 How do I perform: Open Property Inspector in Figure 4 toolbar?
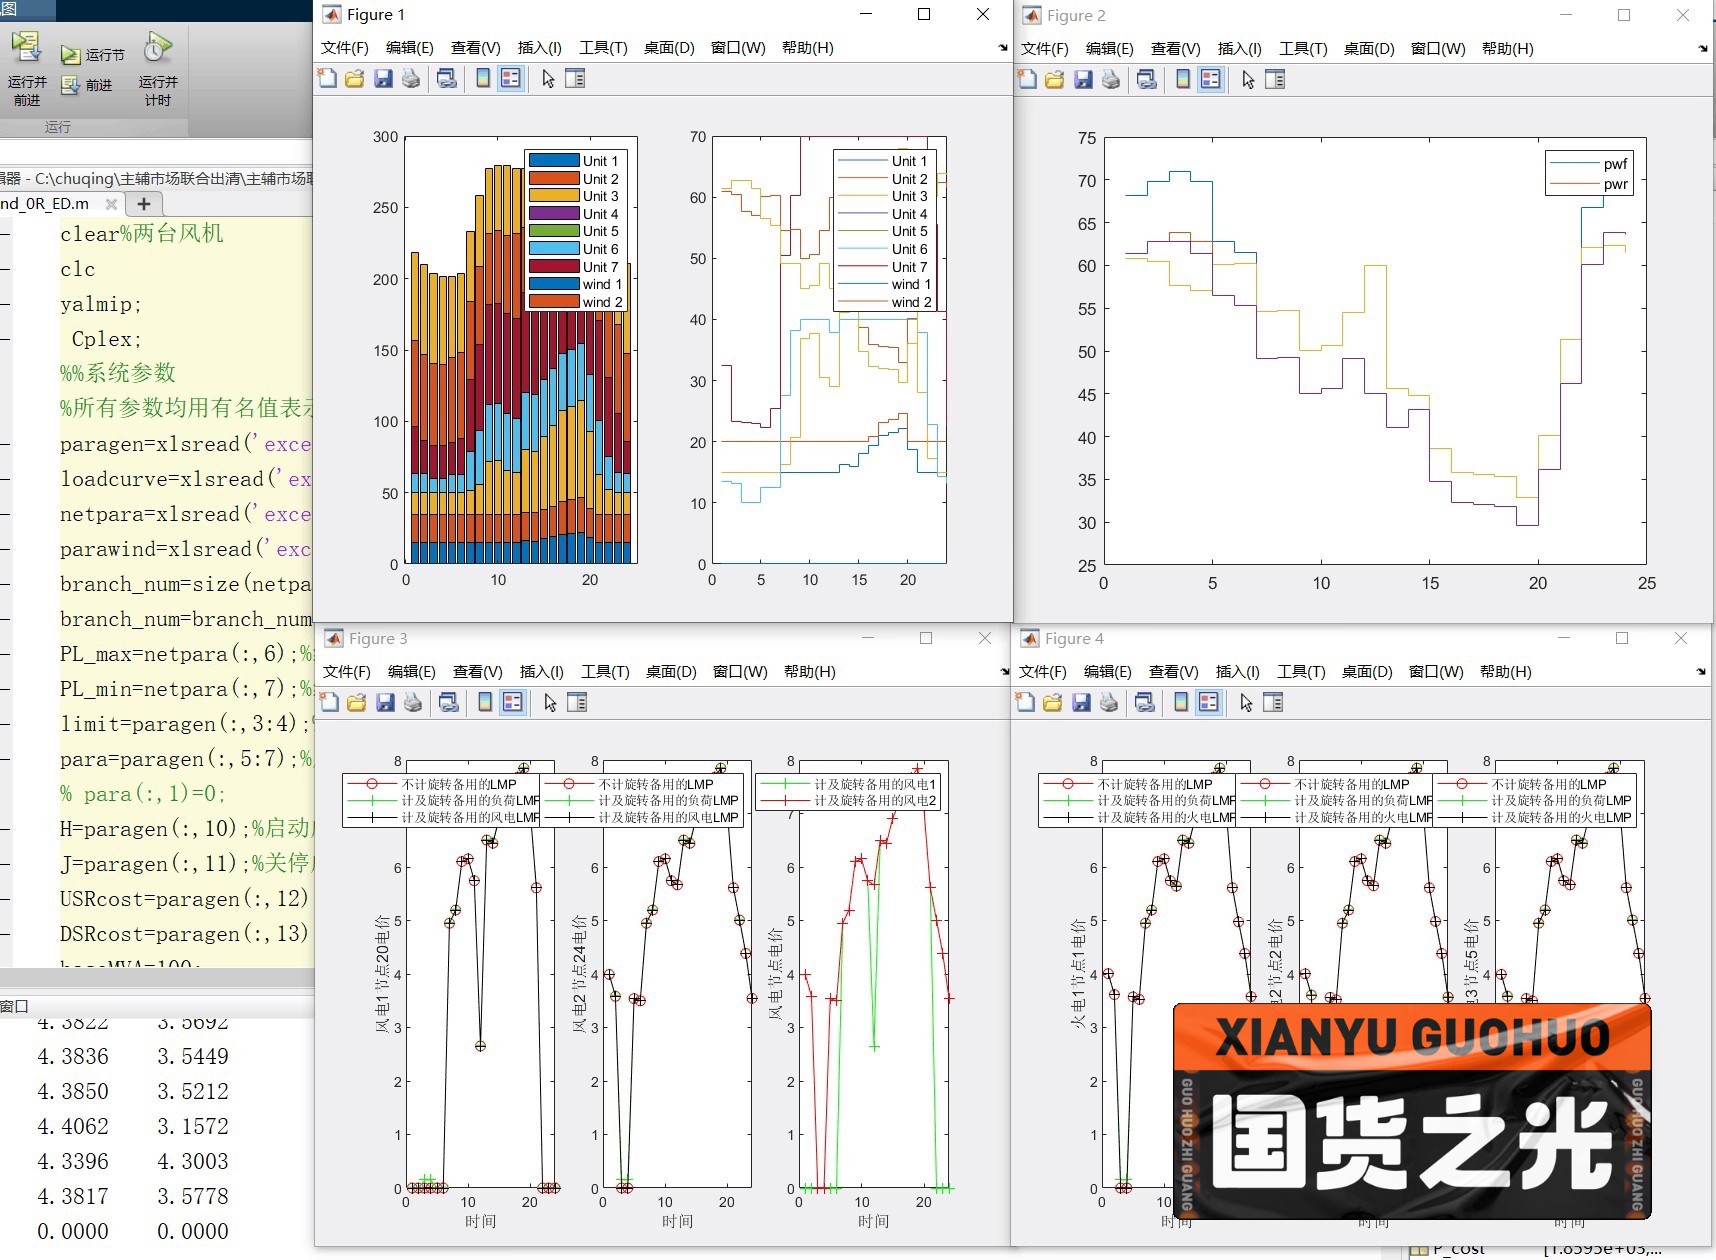point(1273,702)
